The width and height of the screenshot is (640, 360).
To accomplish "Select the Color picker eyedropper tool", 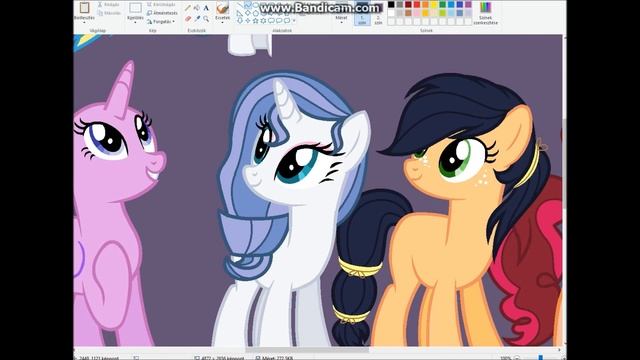I will [x=197, y=19].
